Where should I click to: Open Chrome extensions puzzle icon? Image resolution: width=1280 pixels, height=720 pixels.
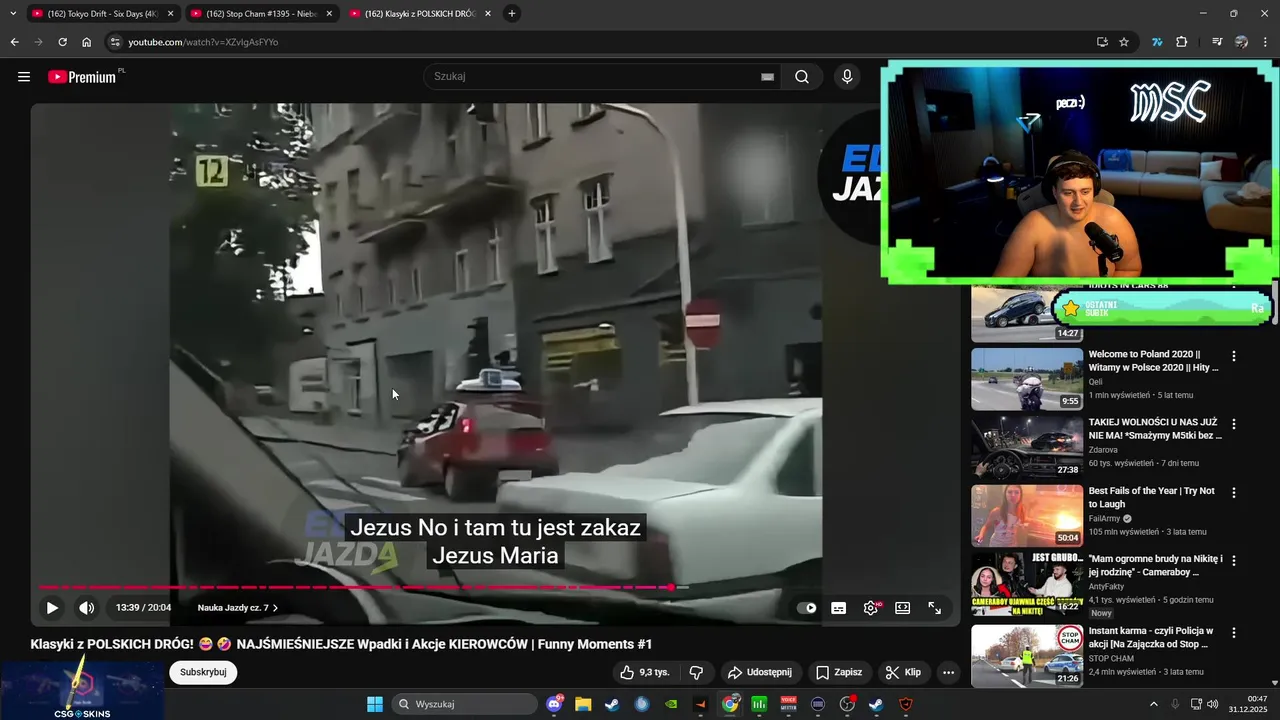pos(1182,42)
